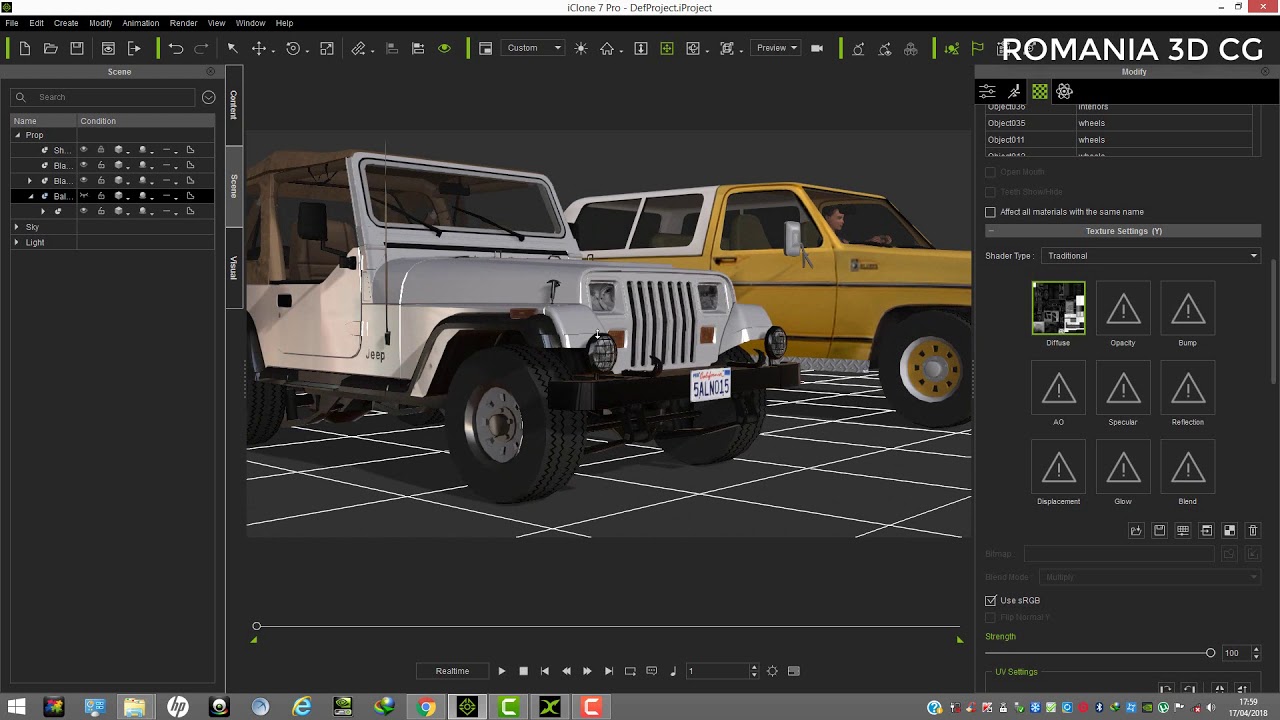Click the Export icon in the toolbar
Screen dimensions: 1280x720
[134, 48]
